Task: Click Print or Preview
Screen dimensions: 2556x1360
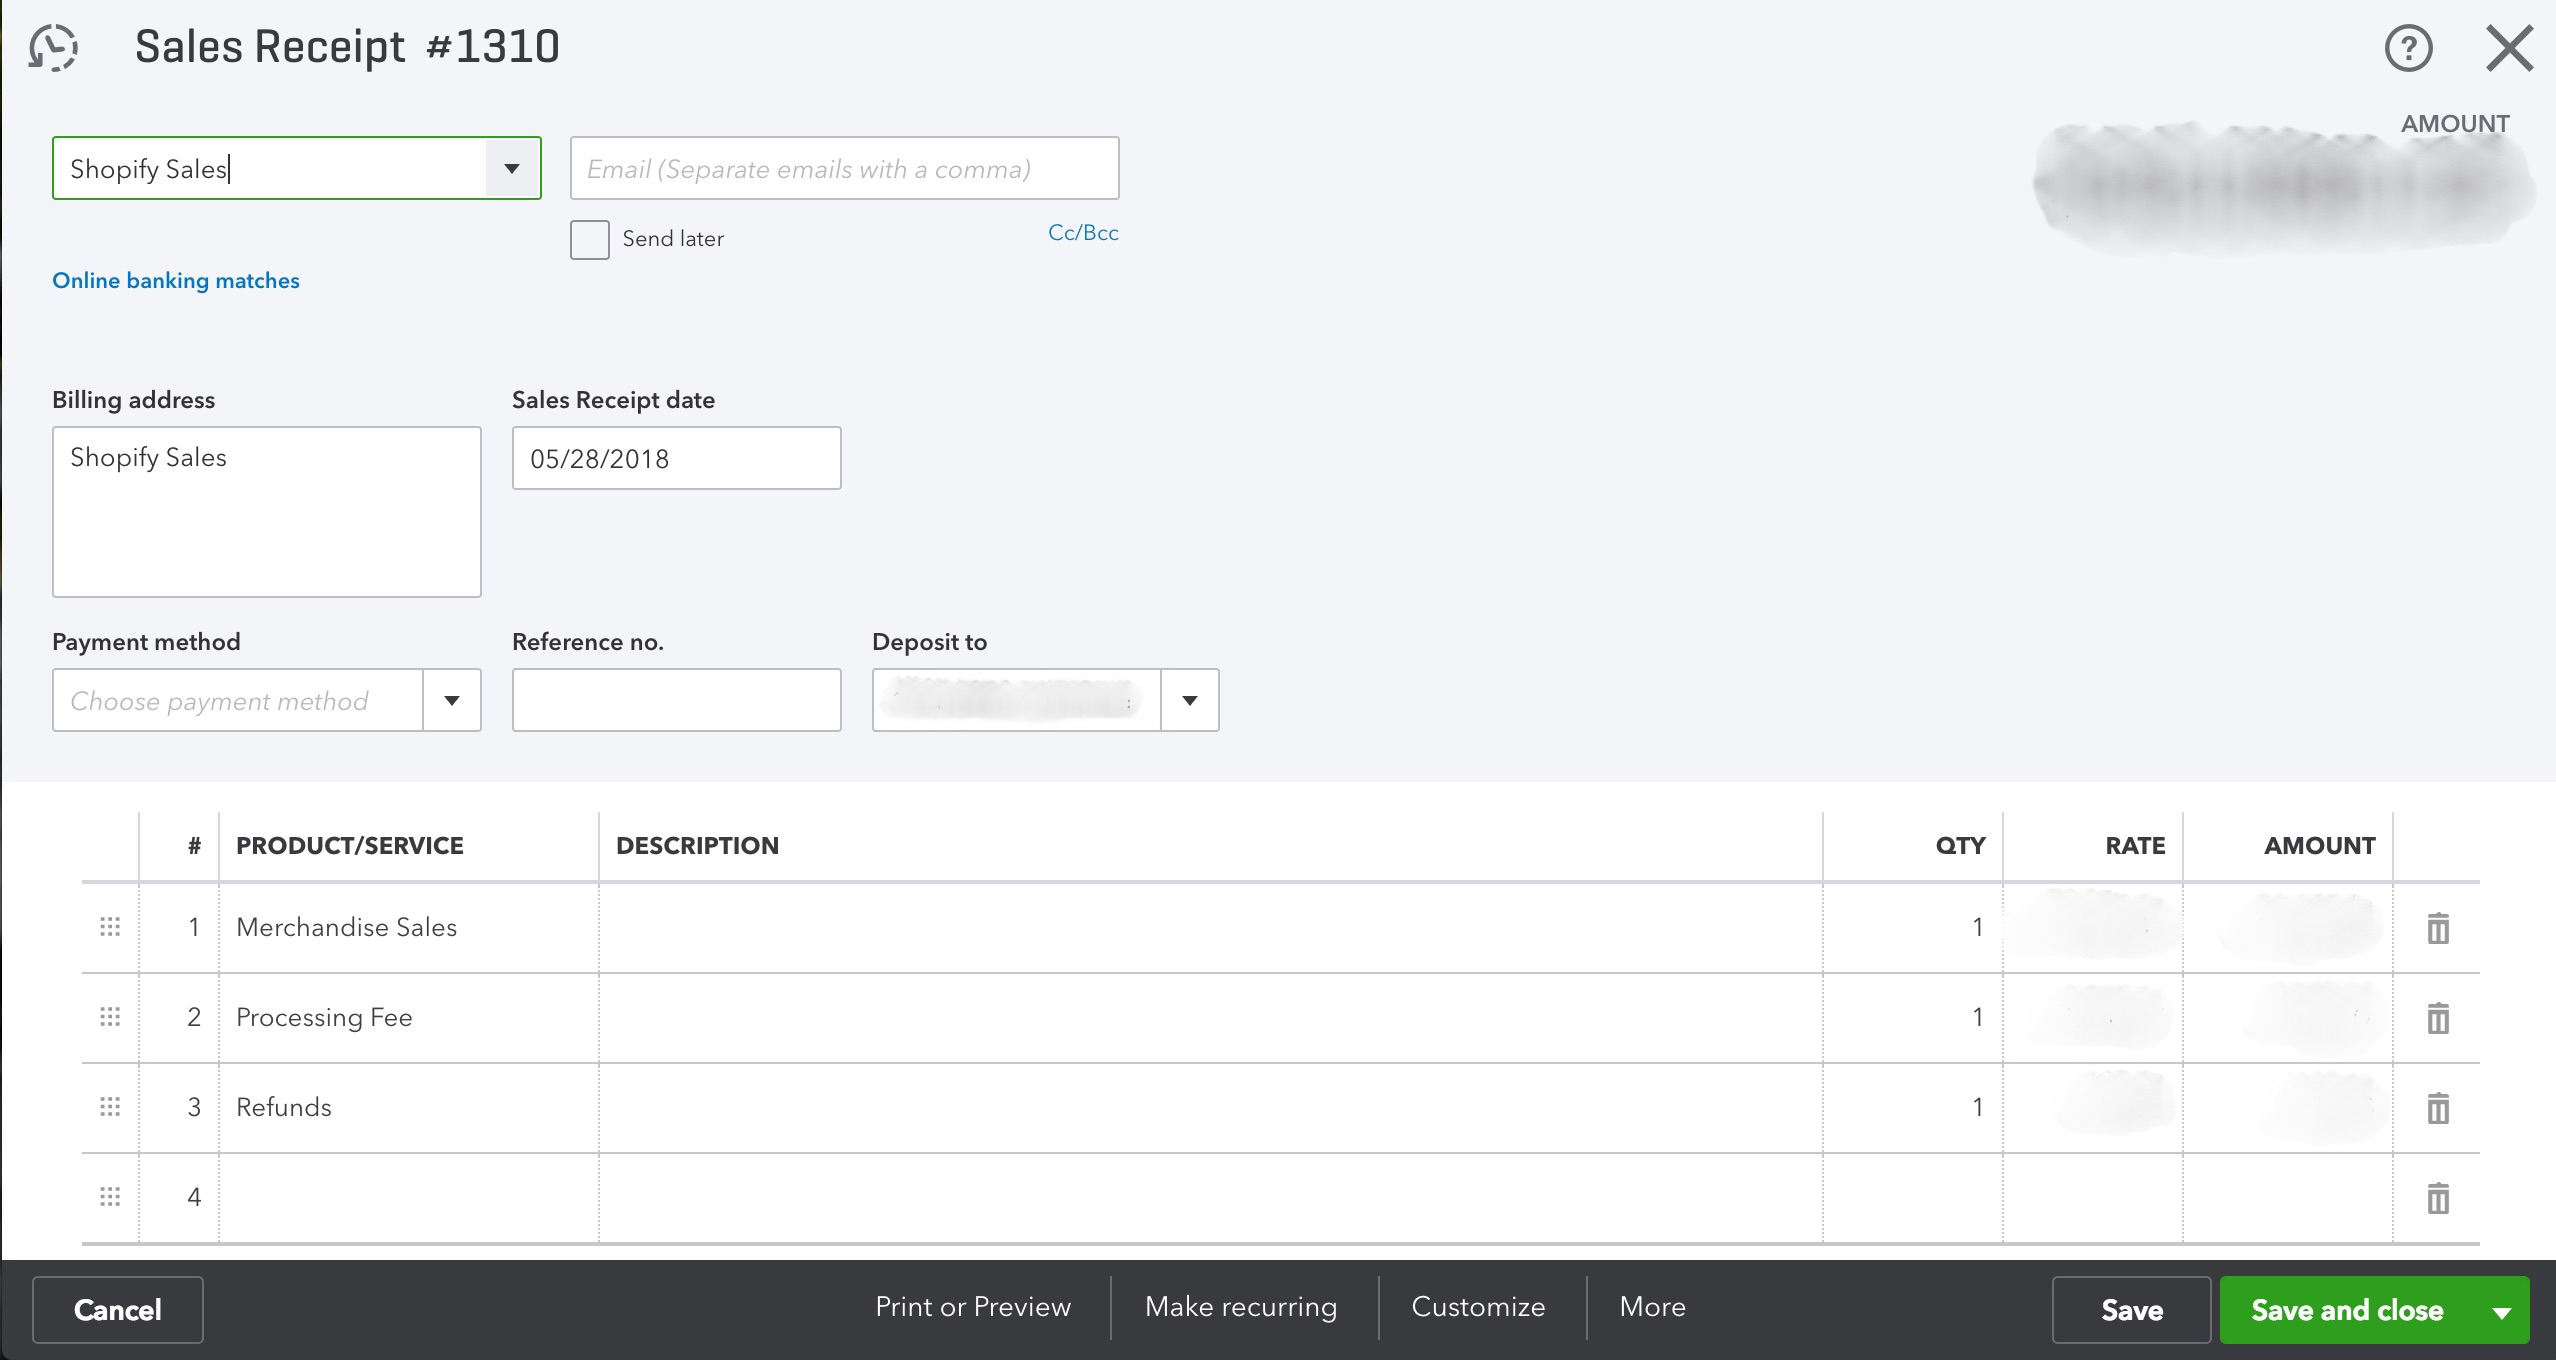Action: coord(972,1307)
